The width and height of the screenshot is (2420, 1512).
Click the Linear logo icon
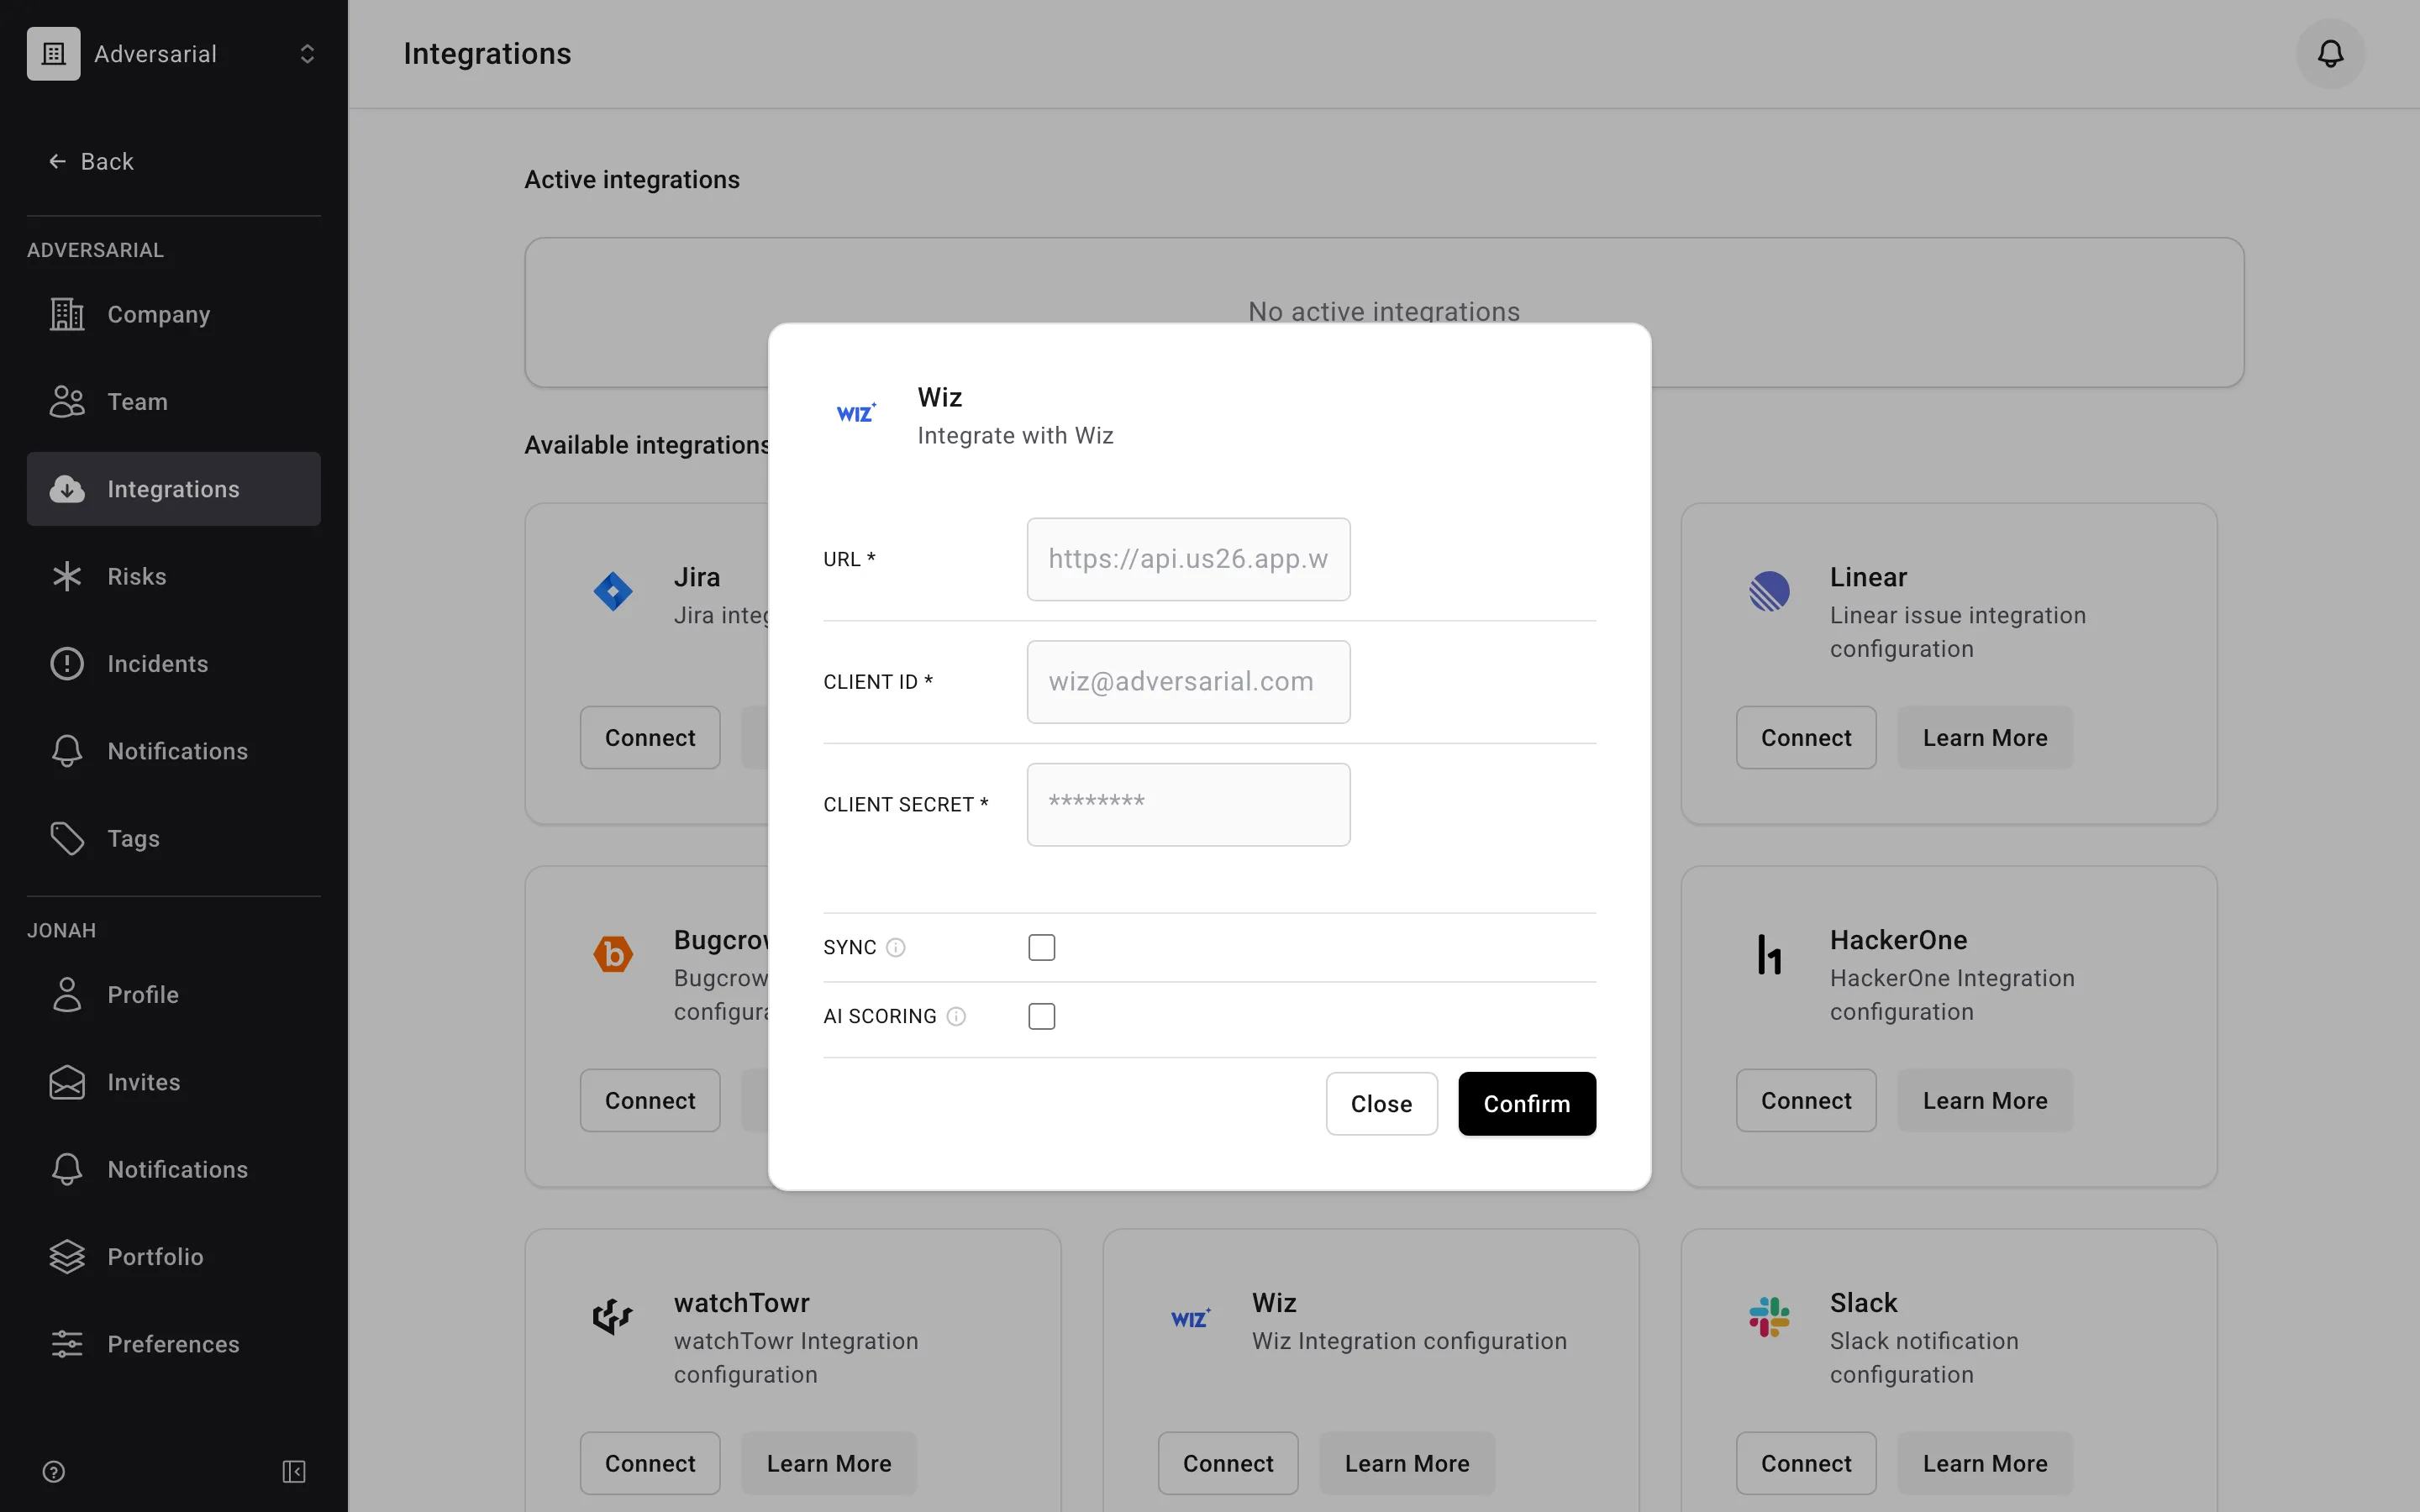point(1769,592)
